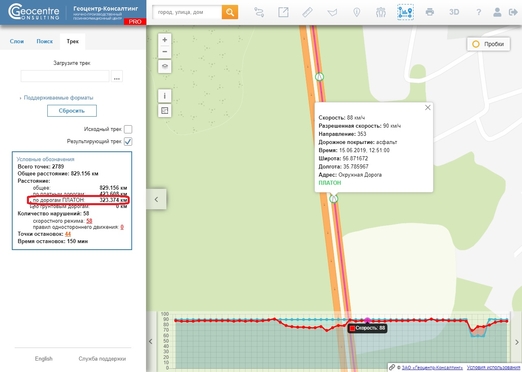The width and height of the screenshot is (522, 372).
Task: Open speed violations count 58 link
Action: [x=89, y=221]
